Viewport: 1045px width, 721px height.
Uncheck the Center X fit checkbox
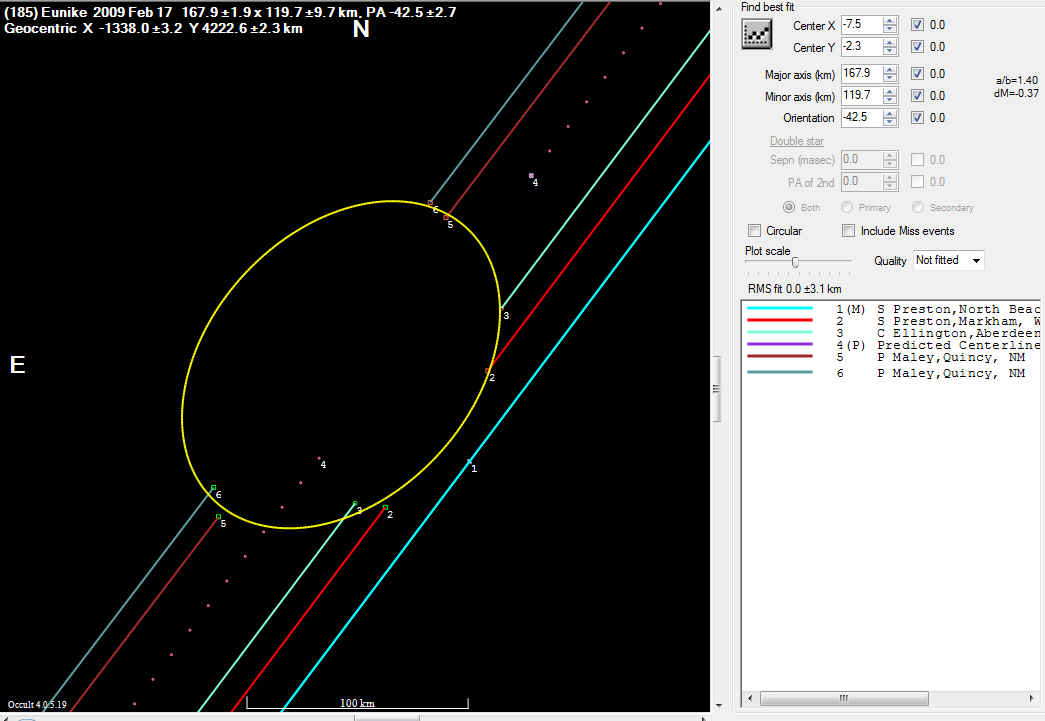[918, 25]
